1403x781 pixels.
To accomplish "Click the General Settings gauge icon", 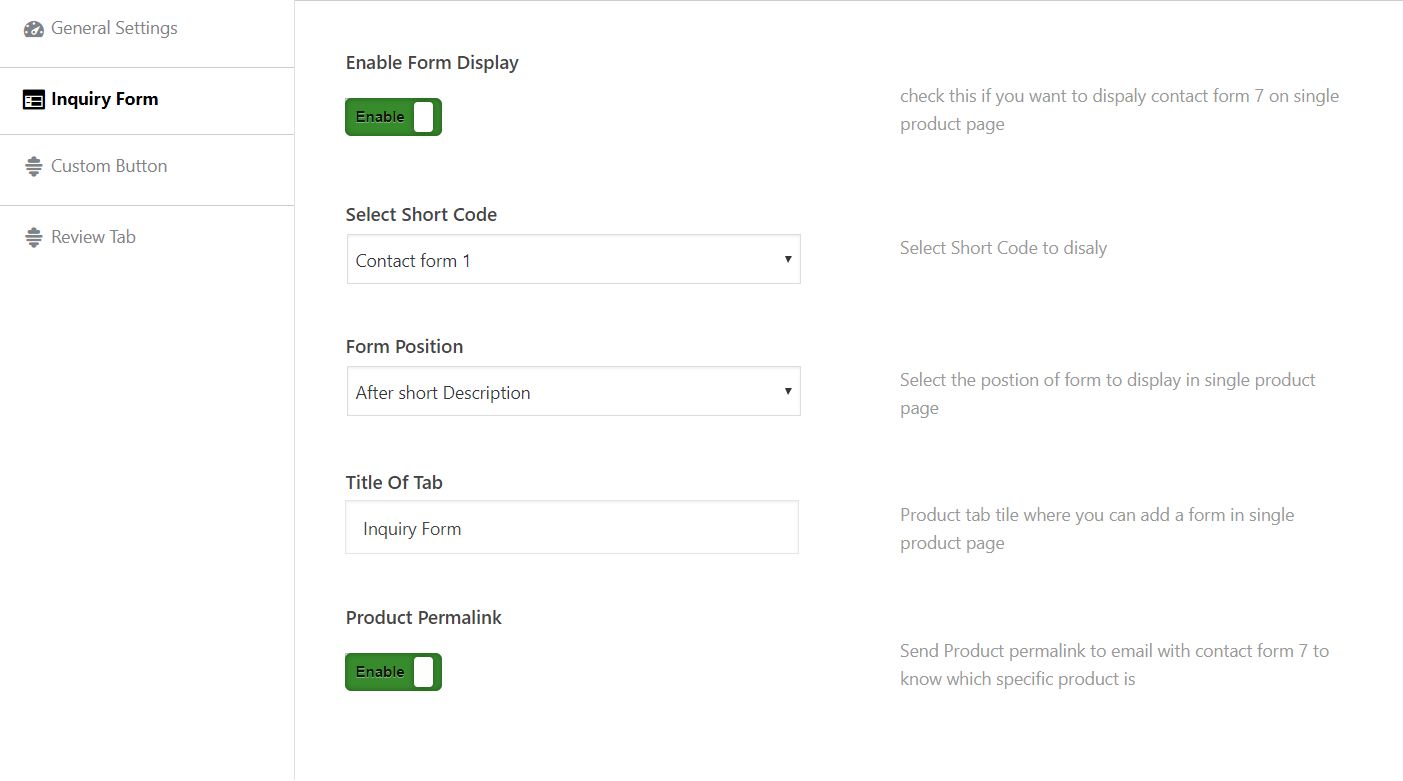I will pyautogui.click(x=34, y=29).
